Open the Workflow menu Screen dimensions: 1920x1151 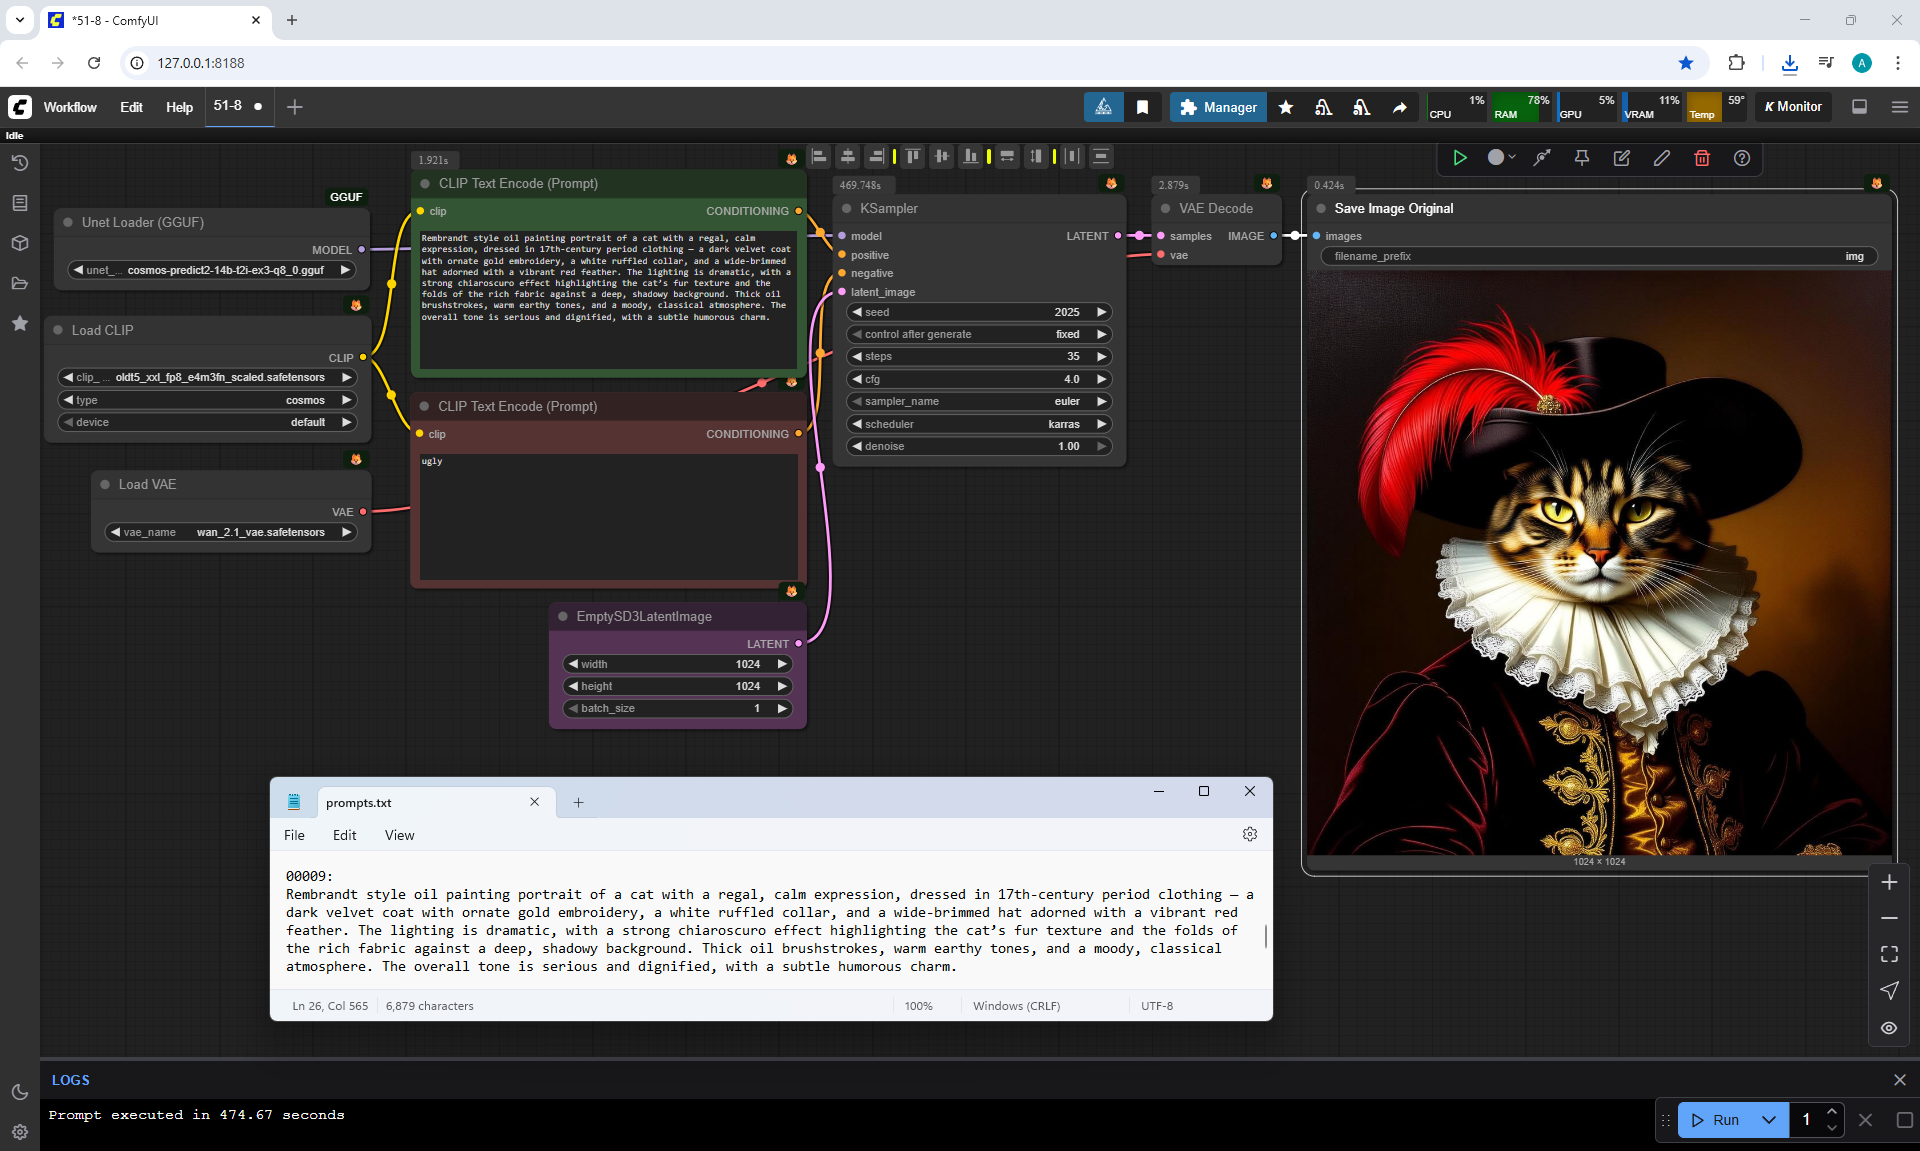[x=70, y=107]
